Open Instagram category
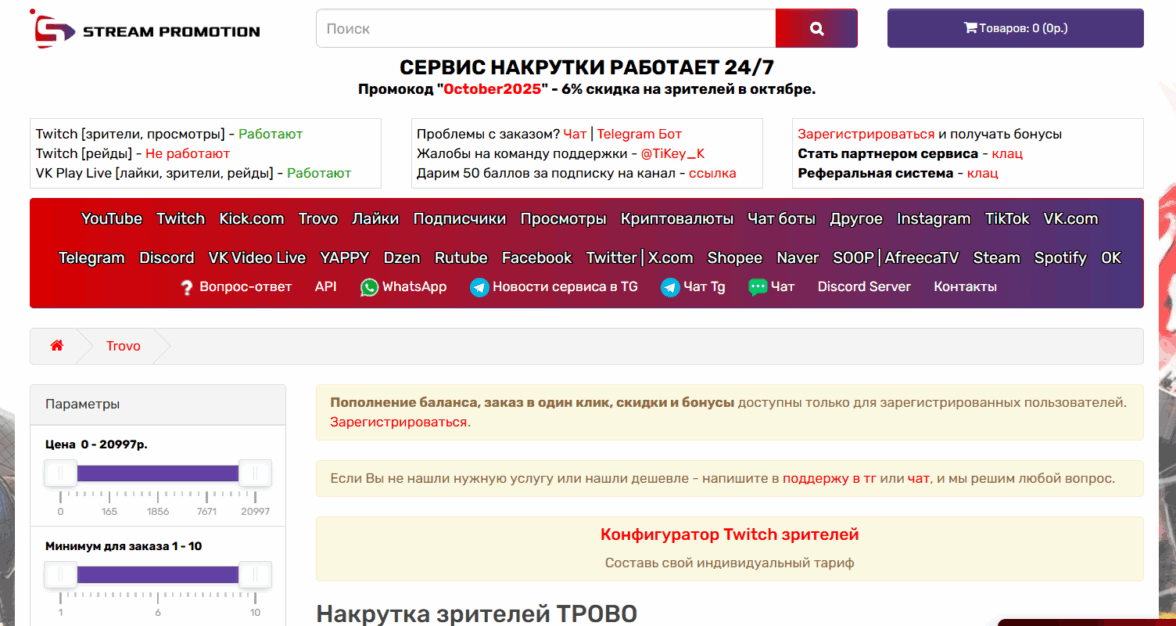This screenshot has width=1176, height=626. pyautogui.click(x=934, y=219)
